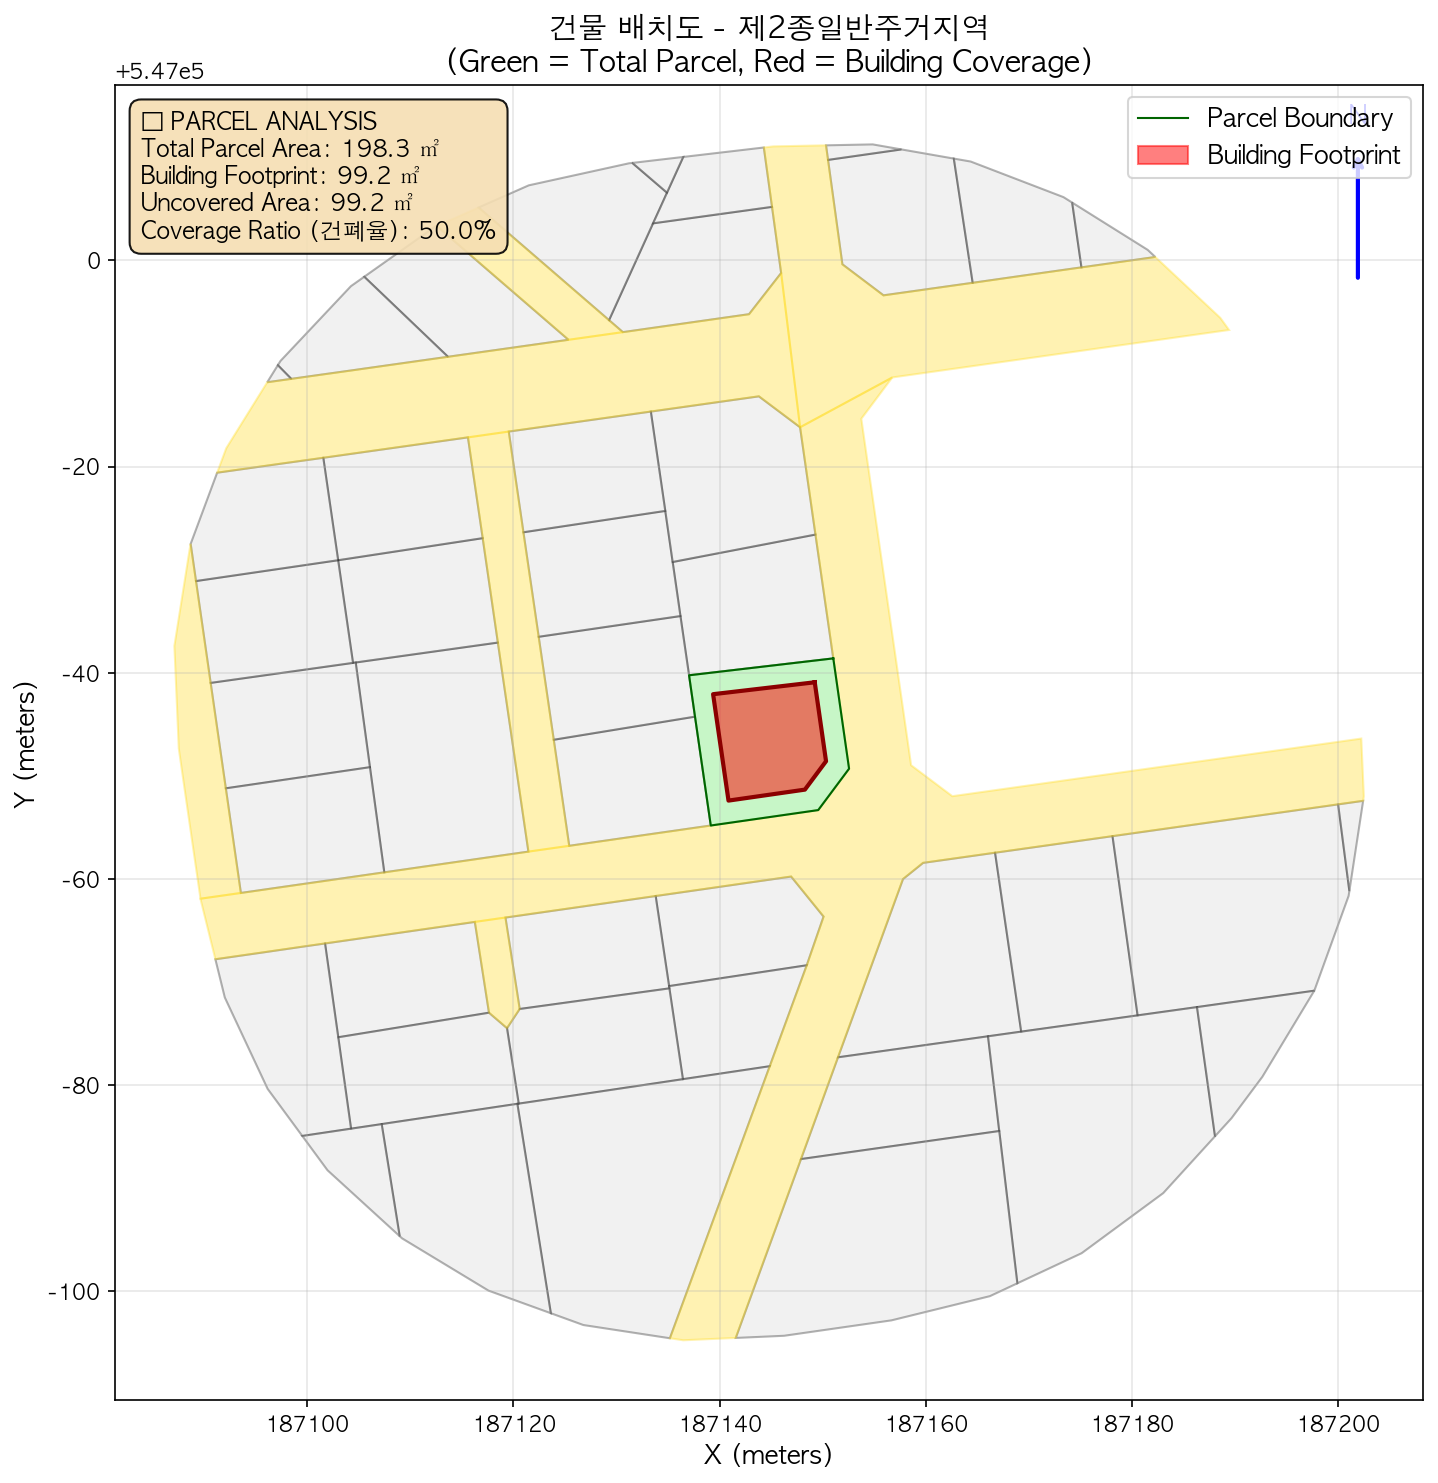Click the red Building Footprint legend swatch
The height and width of the screenshot is (1483, 1438).
point(1162,156)
